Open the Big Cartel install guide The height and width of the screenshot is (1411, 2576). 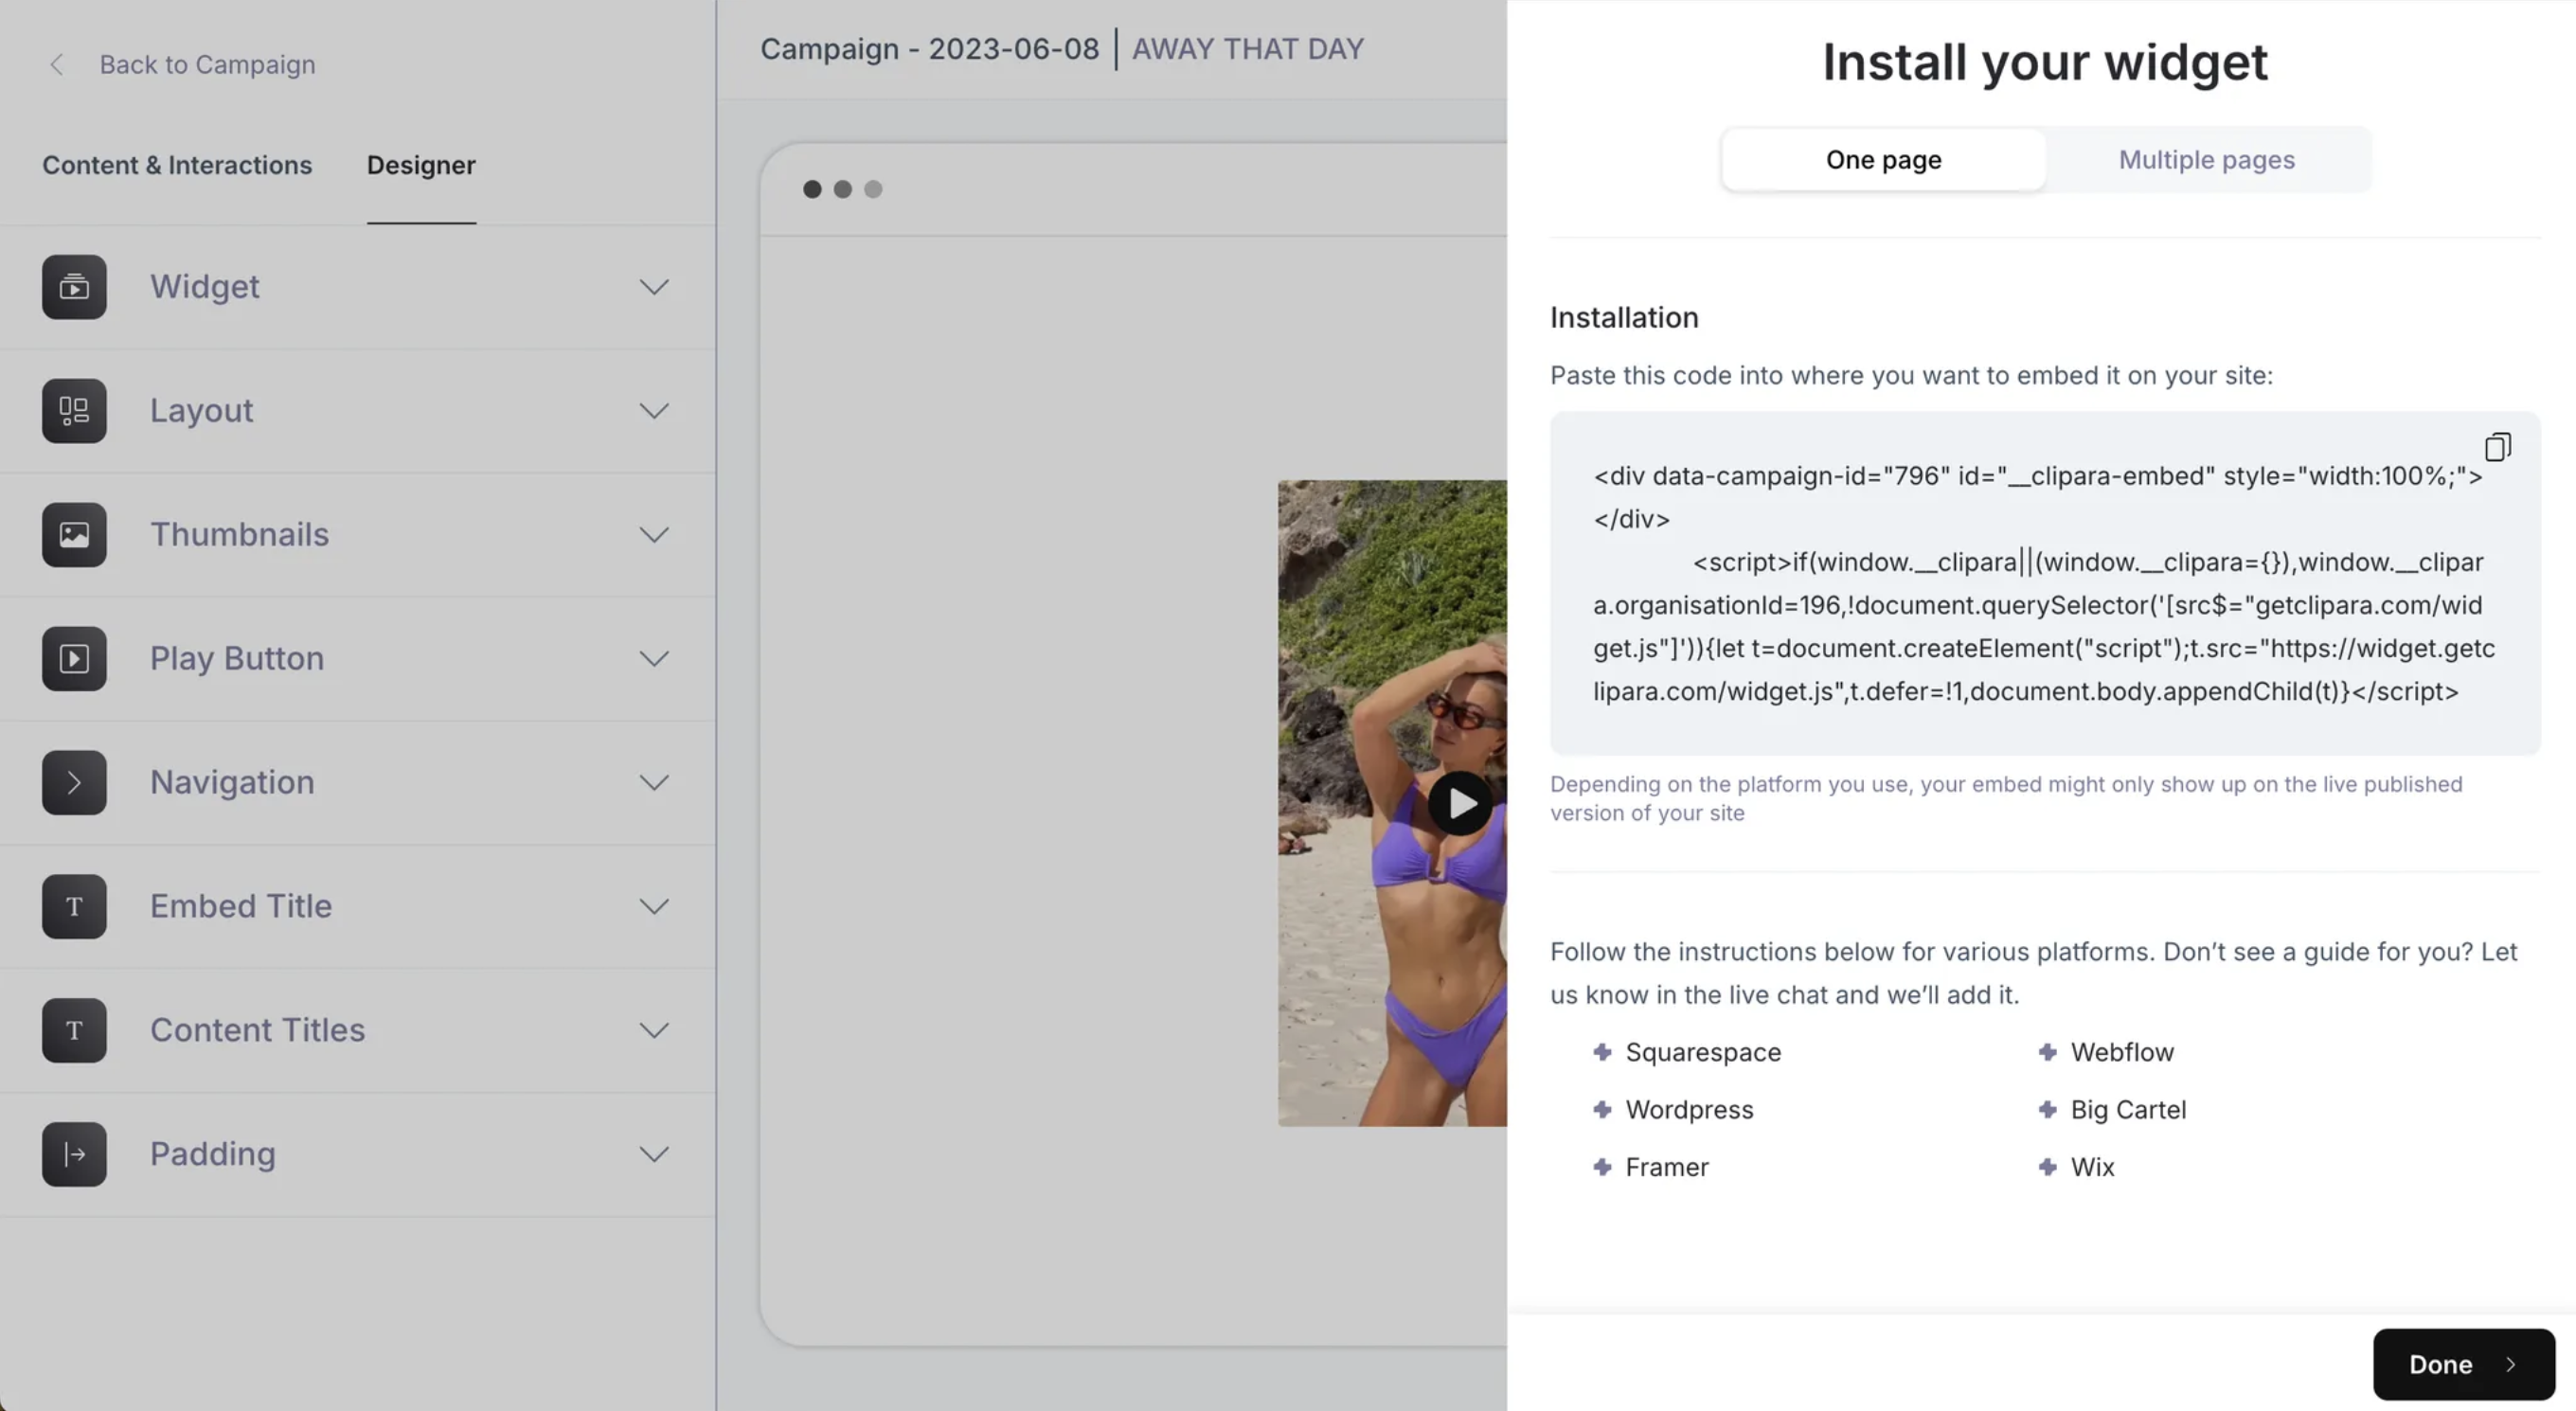pyautogui.click(x=2128, y=1109)
